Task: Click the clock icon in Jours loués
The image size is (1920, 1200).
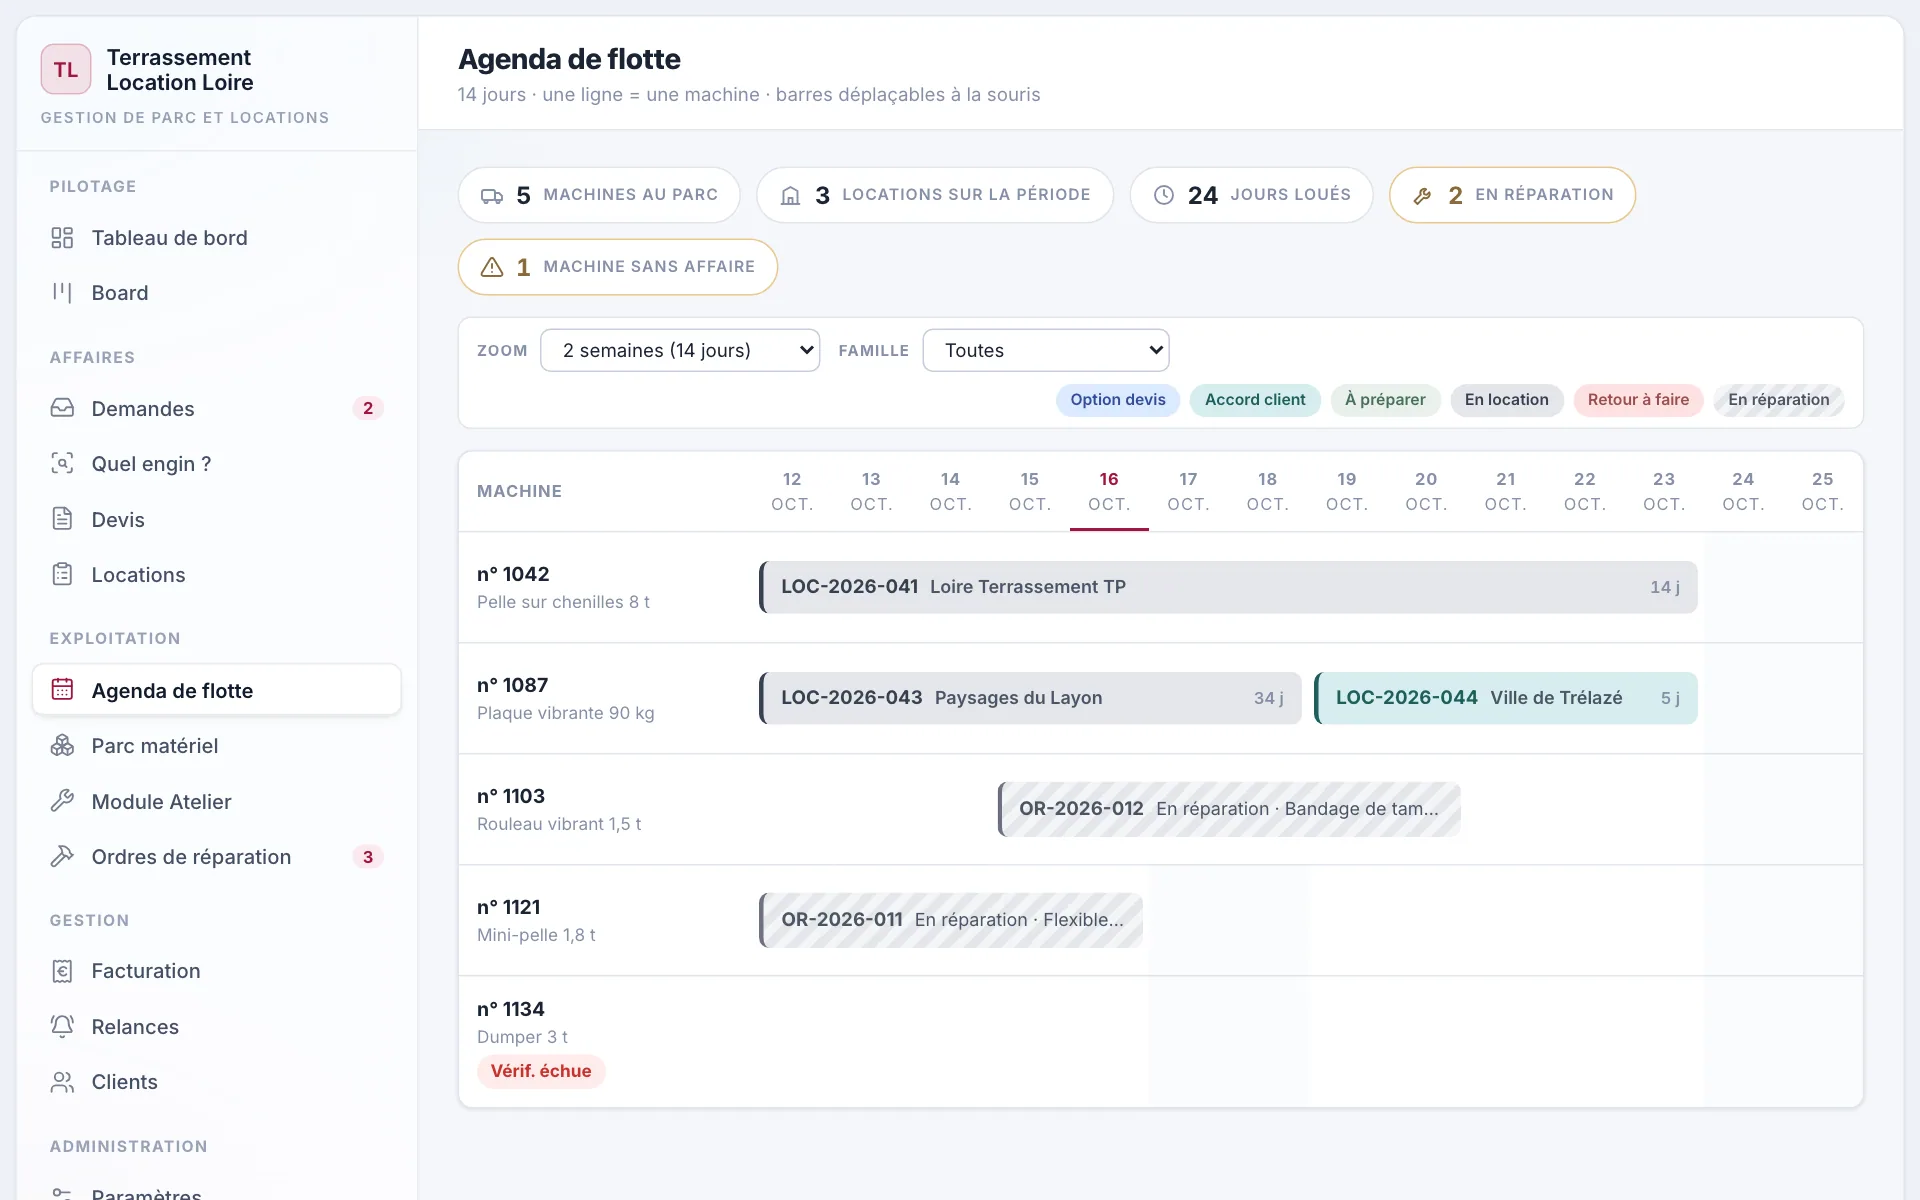Action: pyautogui.click(x=1164, y=195)
